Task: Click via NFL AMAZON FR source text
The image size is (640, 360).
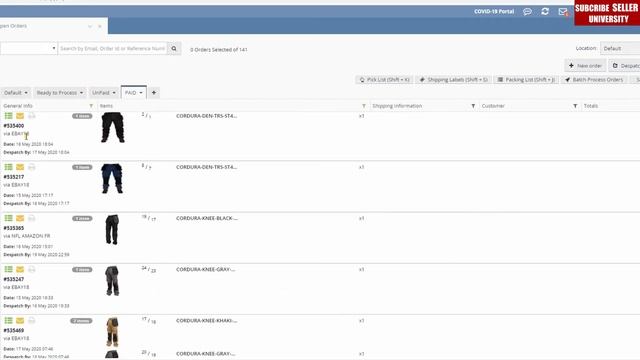Action: (x=27, y=236)
